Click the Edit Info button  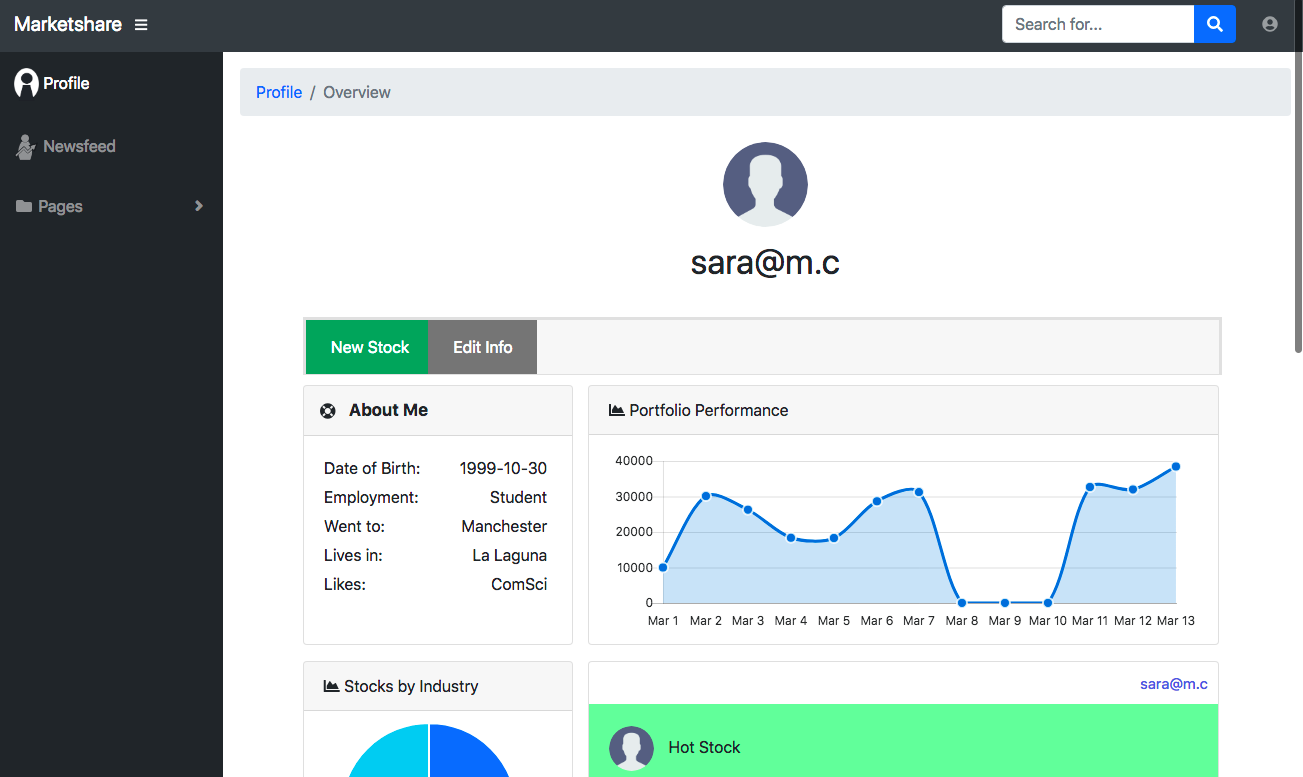point(482,347)
